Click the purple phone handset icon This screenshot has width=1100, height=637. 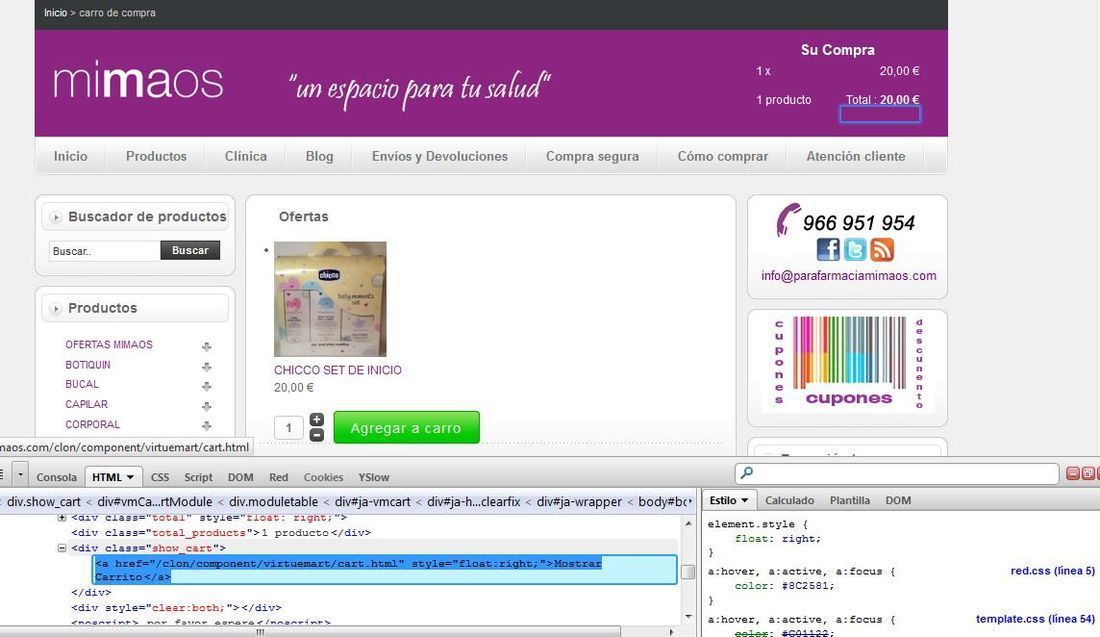(788, 220)
